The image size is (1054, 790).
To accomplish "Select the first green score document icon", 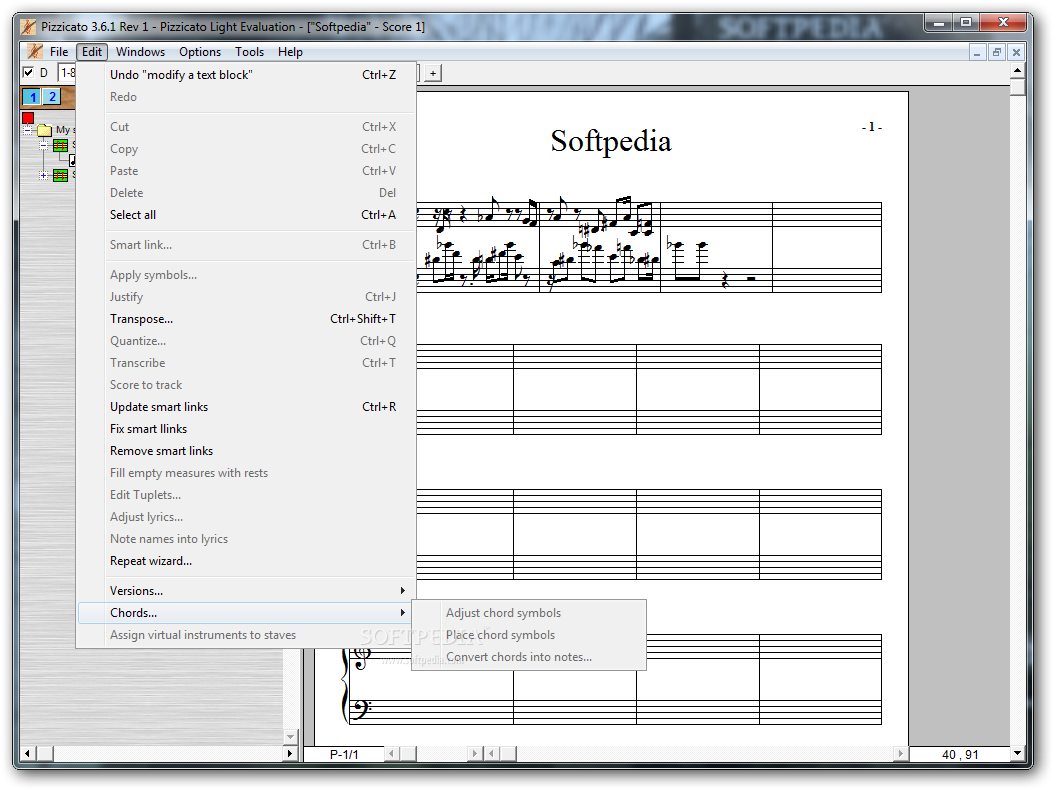I will [60, 145].
